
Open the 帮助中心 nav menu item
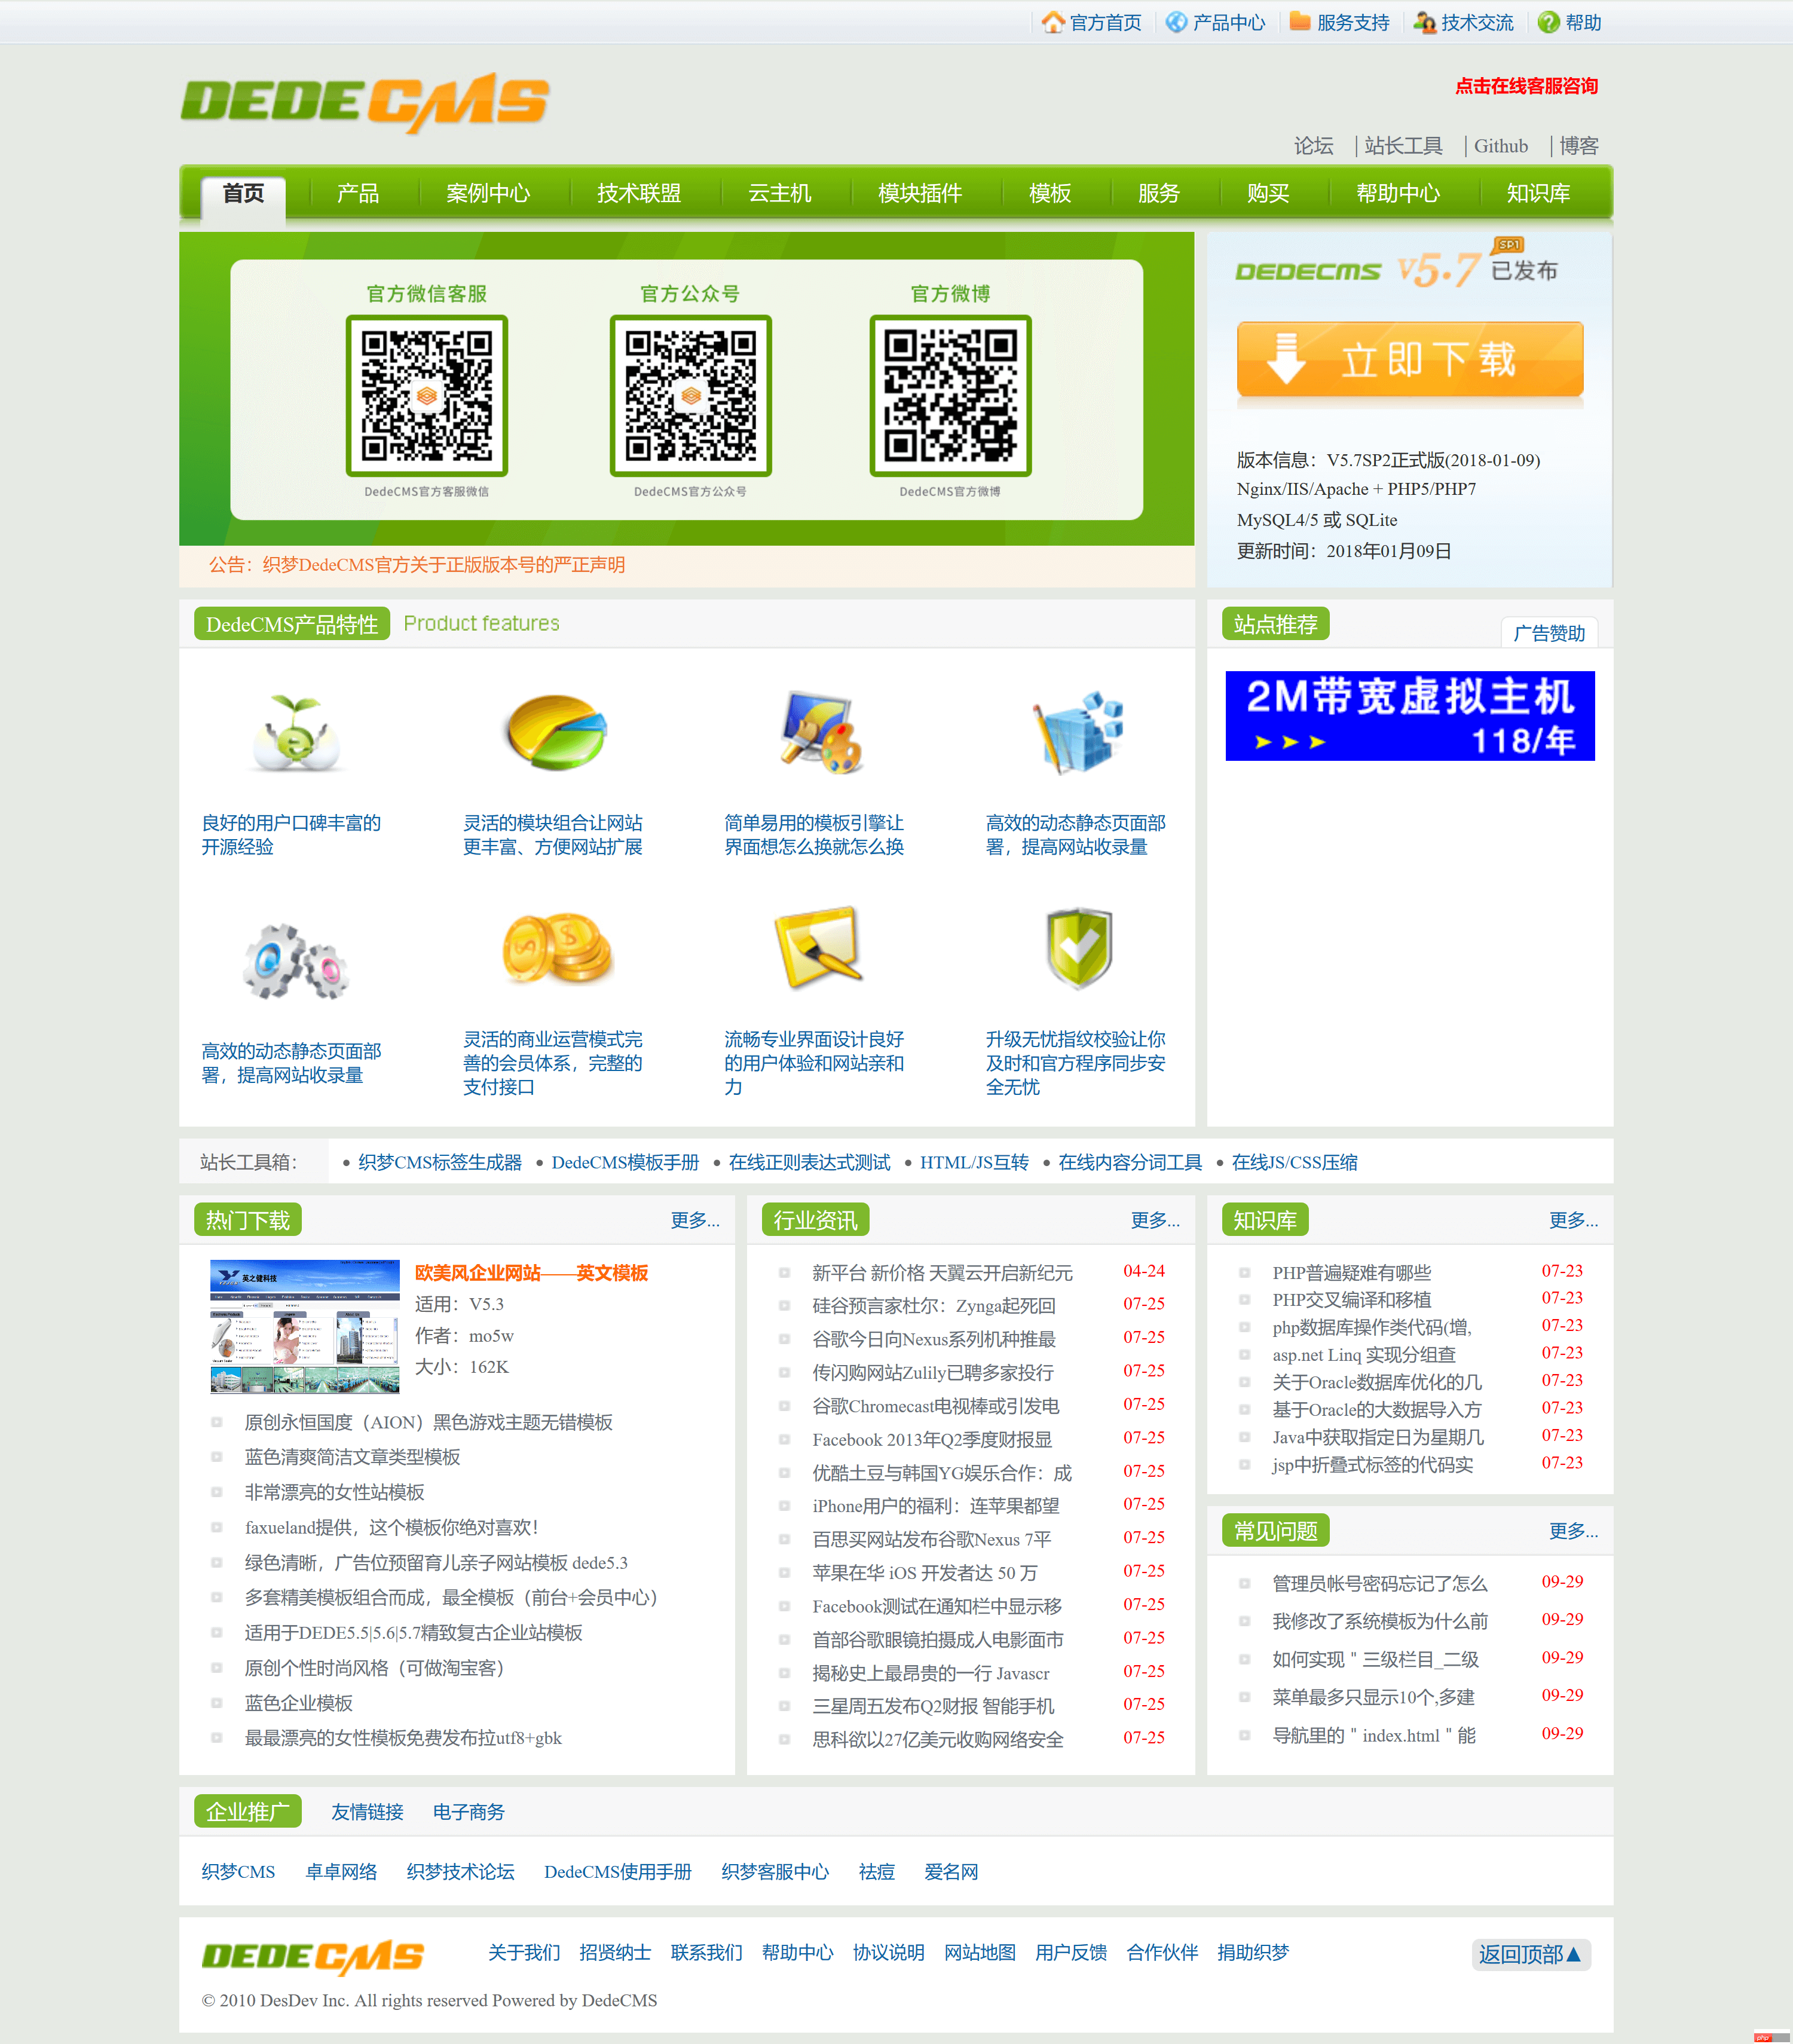tap(1398, 194)
